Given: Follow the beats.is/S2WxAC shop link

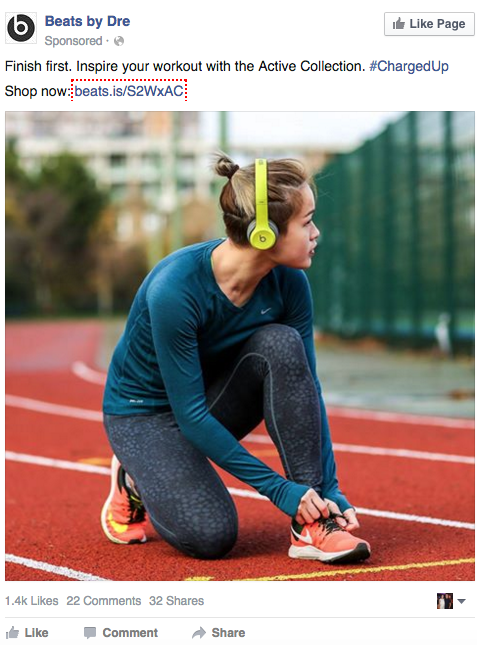Looking at the screenshot, I should tap(129, 90).
